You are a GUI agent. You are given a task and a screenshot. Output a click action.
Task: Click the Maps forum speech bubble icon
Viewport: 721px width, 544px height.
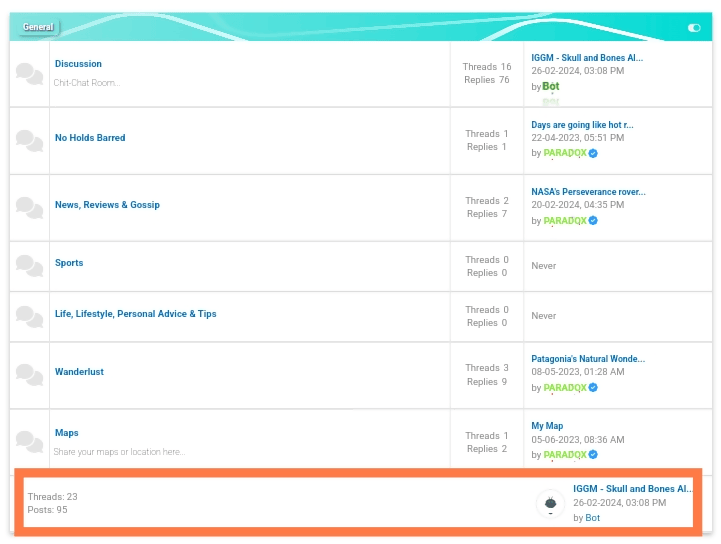[x=29, y=441]
